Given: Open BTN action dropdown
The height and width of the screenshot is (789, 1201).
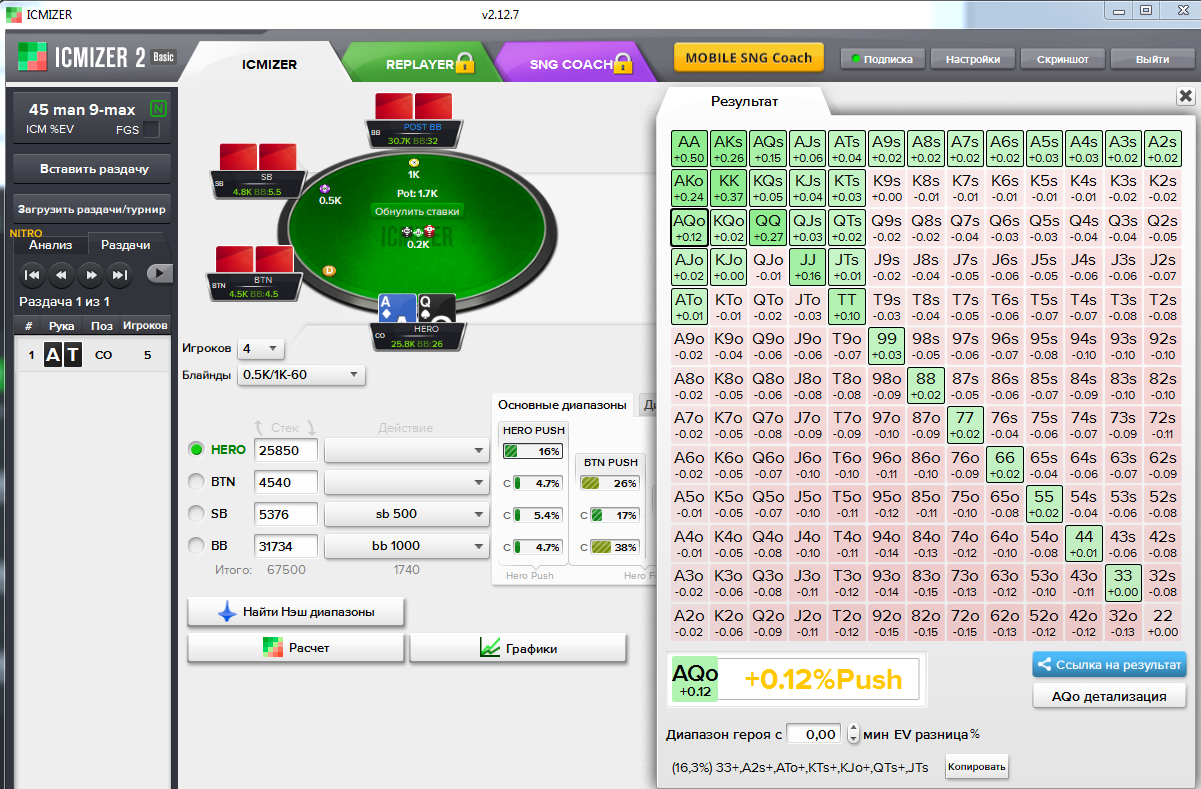Looking at the screenshot, I should 406,482.
